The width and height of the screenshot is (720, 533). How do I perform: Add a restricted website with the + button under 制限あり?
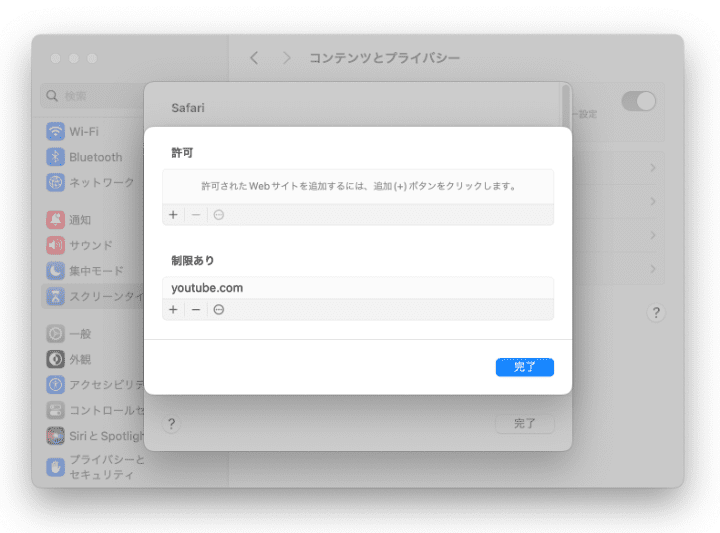[x=173, y=310]
